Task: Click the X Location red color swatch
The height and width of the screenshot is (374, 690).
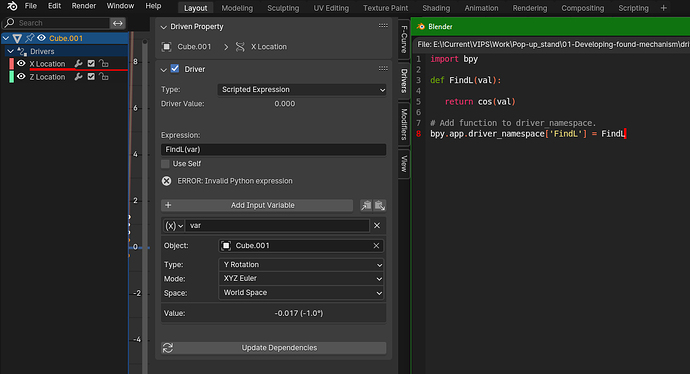Action: [x=11, y=64]
